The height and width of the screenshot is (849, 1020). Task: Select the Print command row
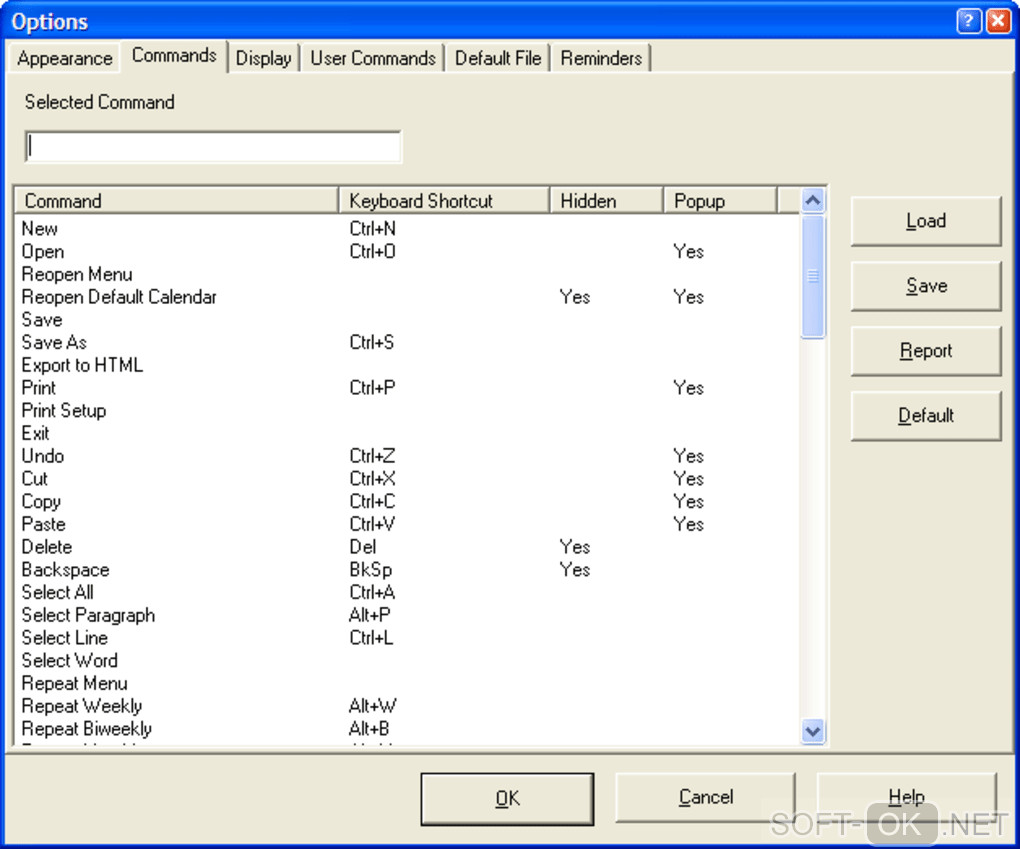[x=407, y=388]
